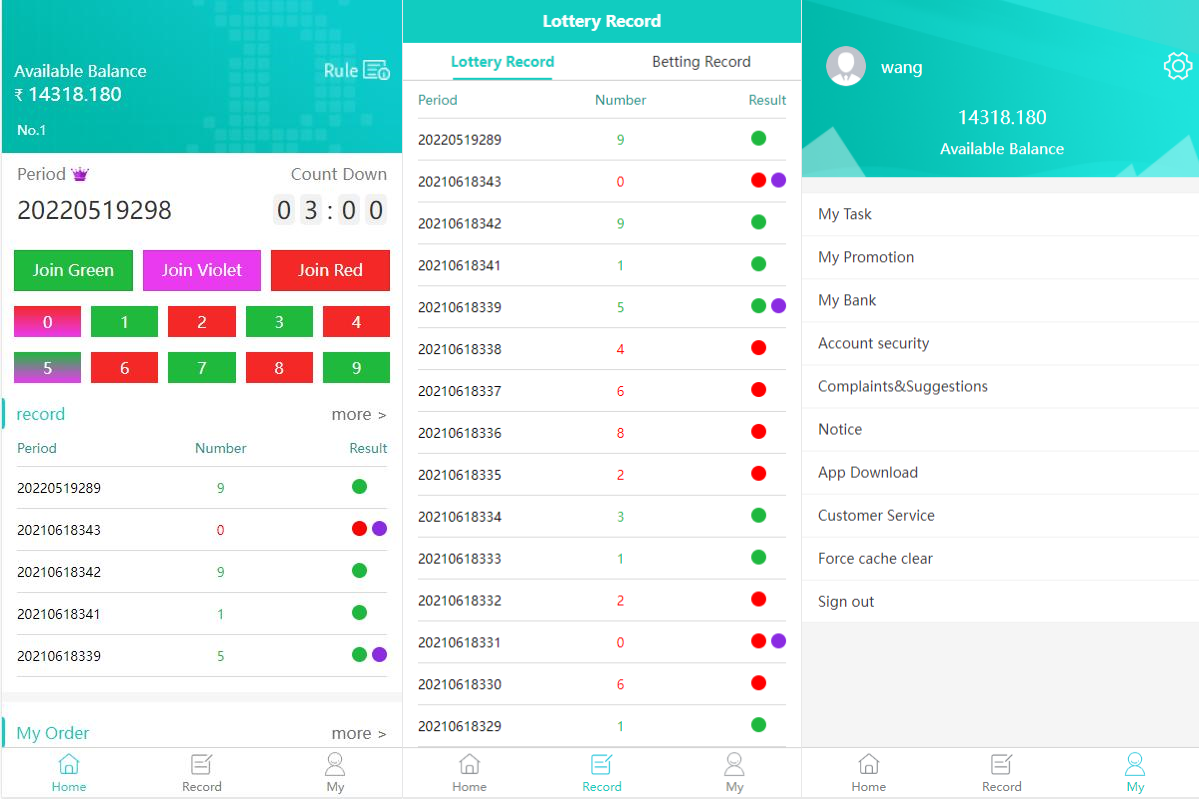Select the Record icon in middle bottom navigation
This screenshot has height=799, width=1199.
[601, 771]
